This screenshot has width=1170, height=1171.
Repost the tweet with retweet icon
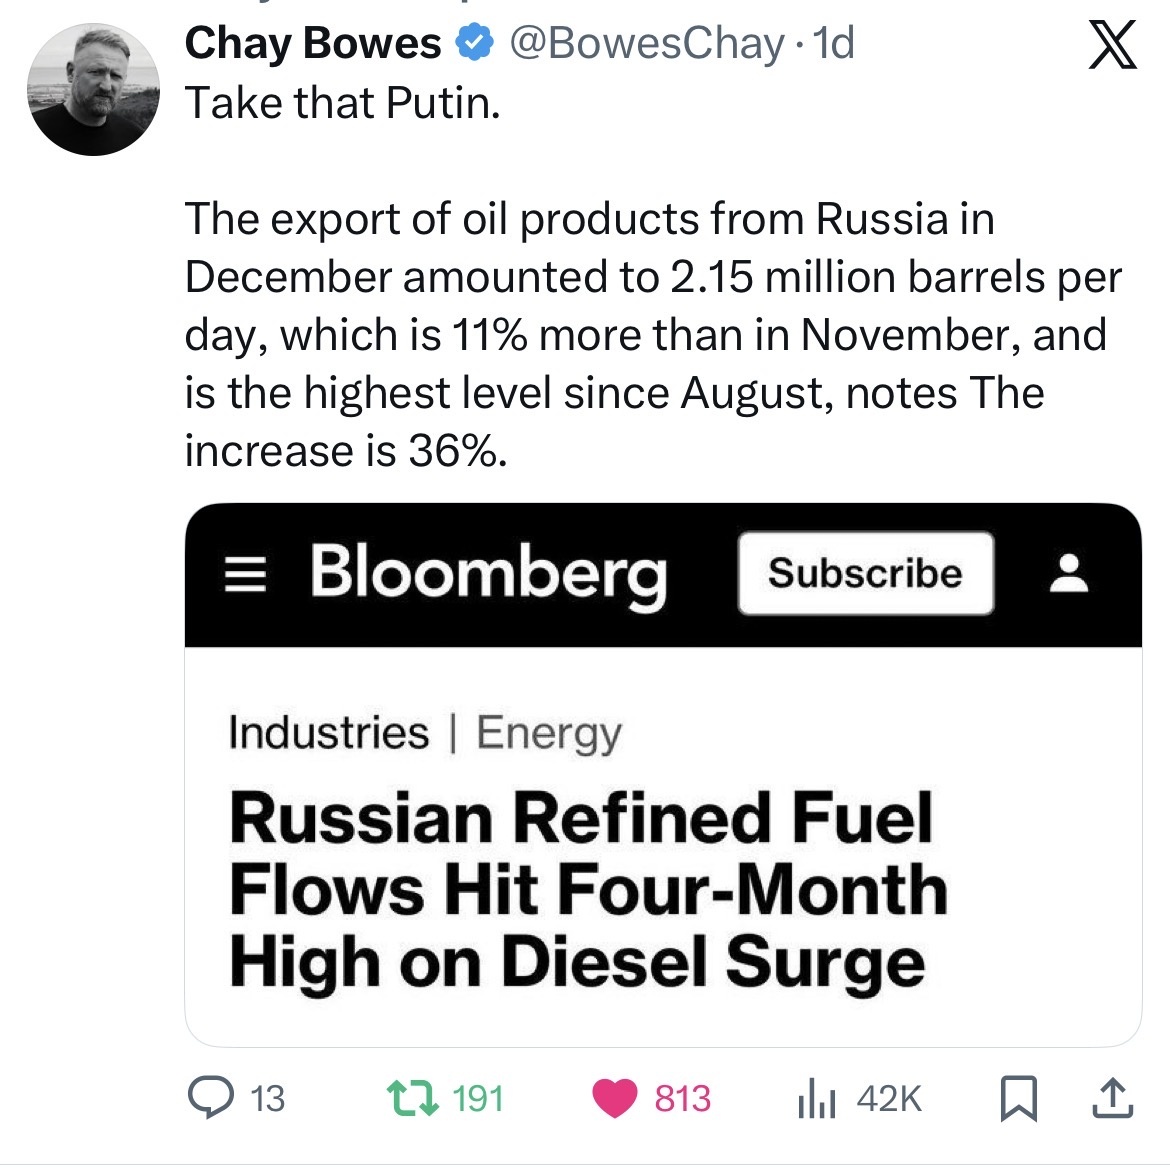tap(412, 1098)
